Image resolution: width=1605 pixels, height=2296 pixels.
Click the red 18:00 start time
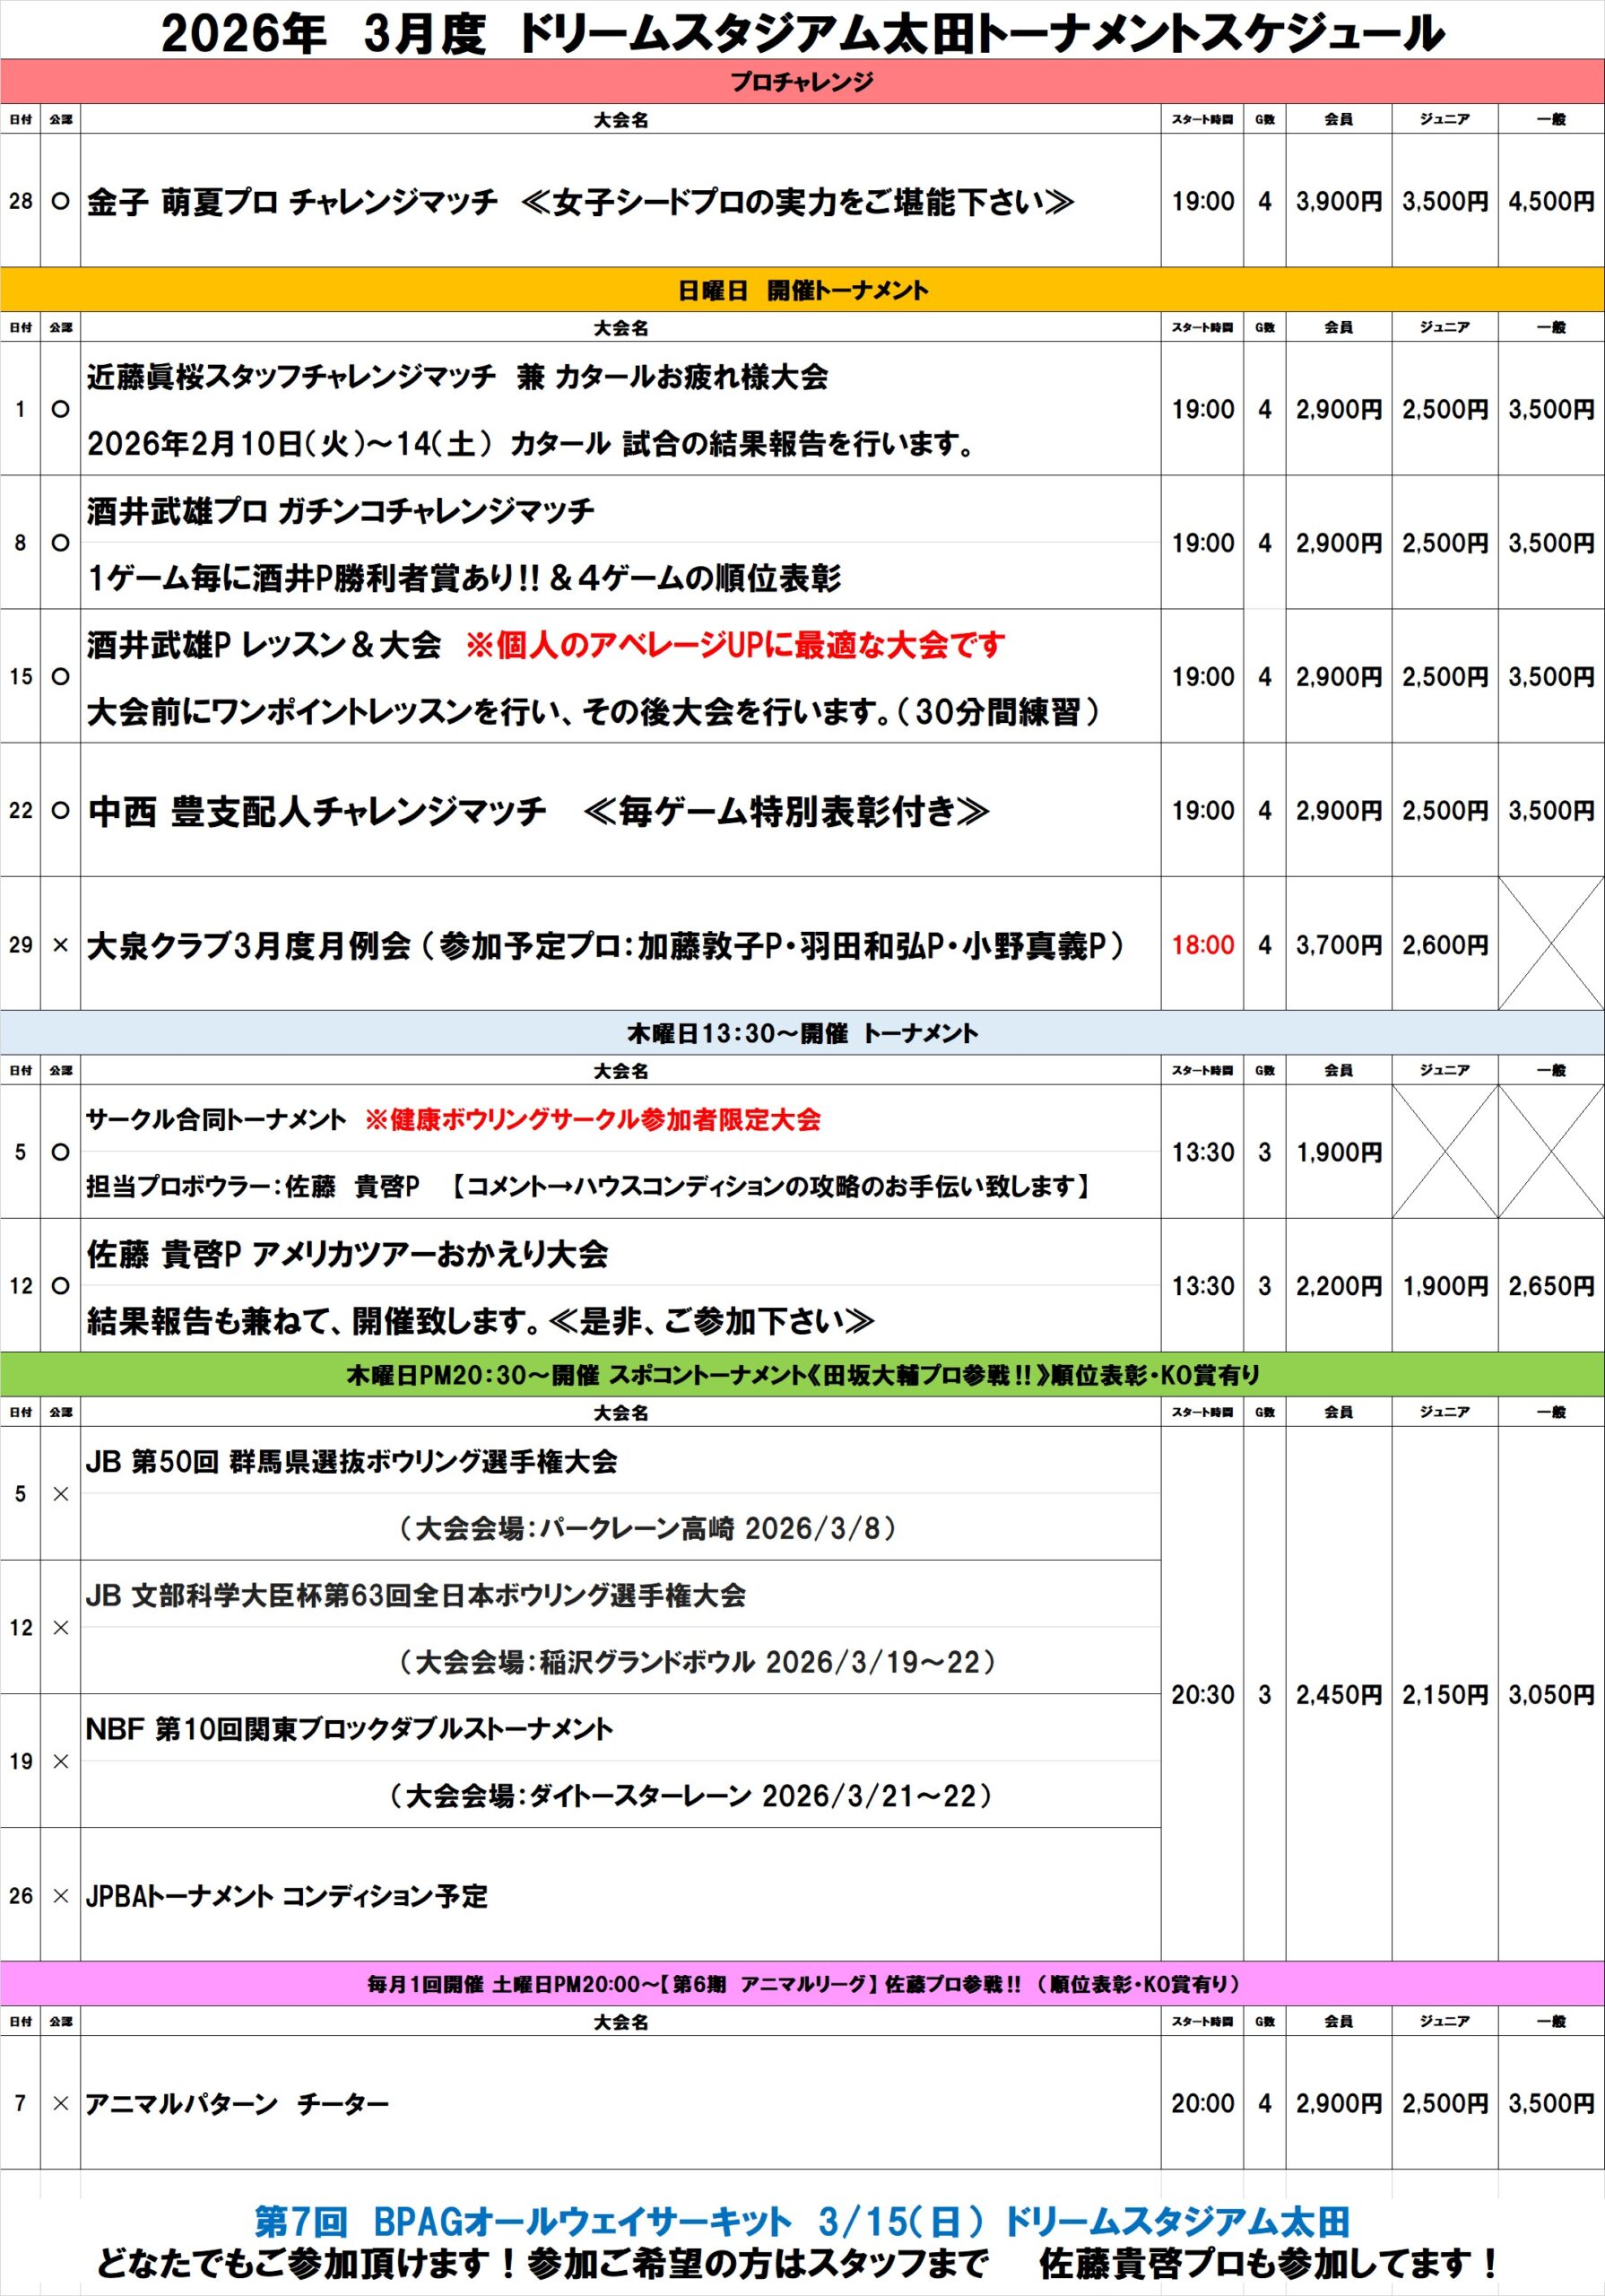(1202, 945)
